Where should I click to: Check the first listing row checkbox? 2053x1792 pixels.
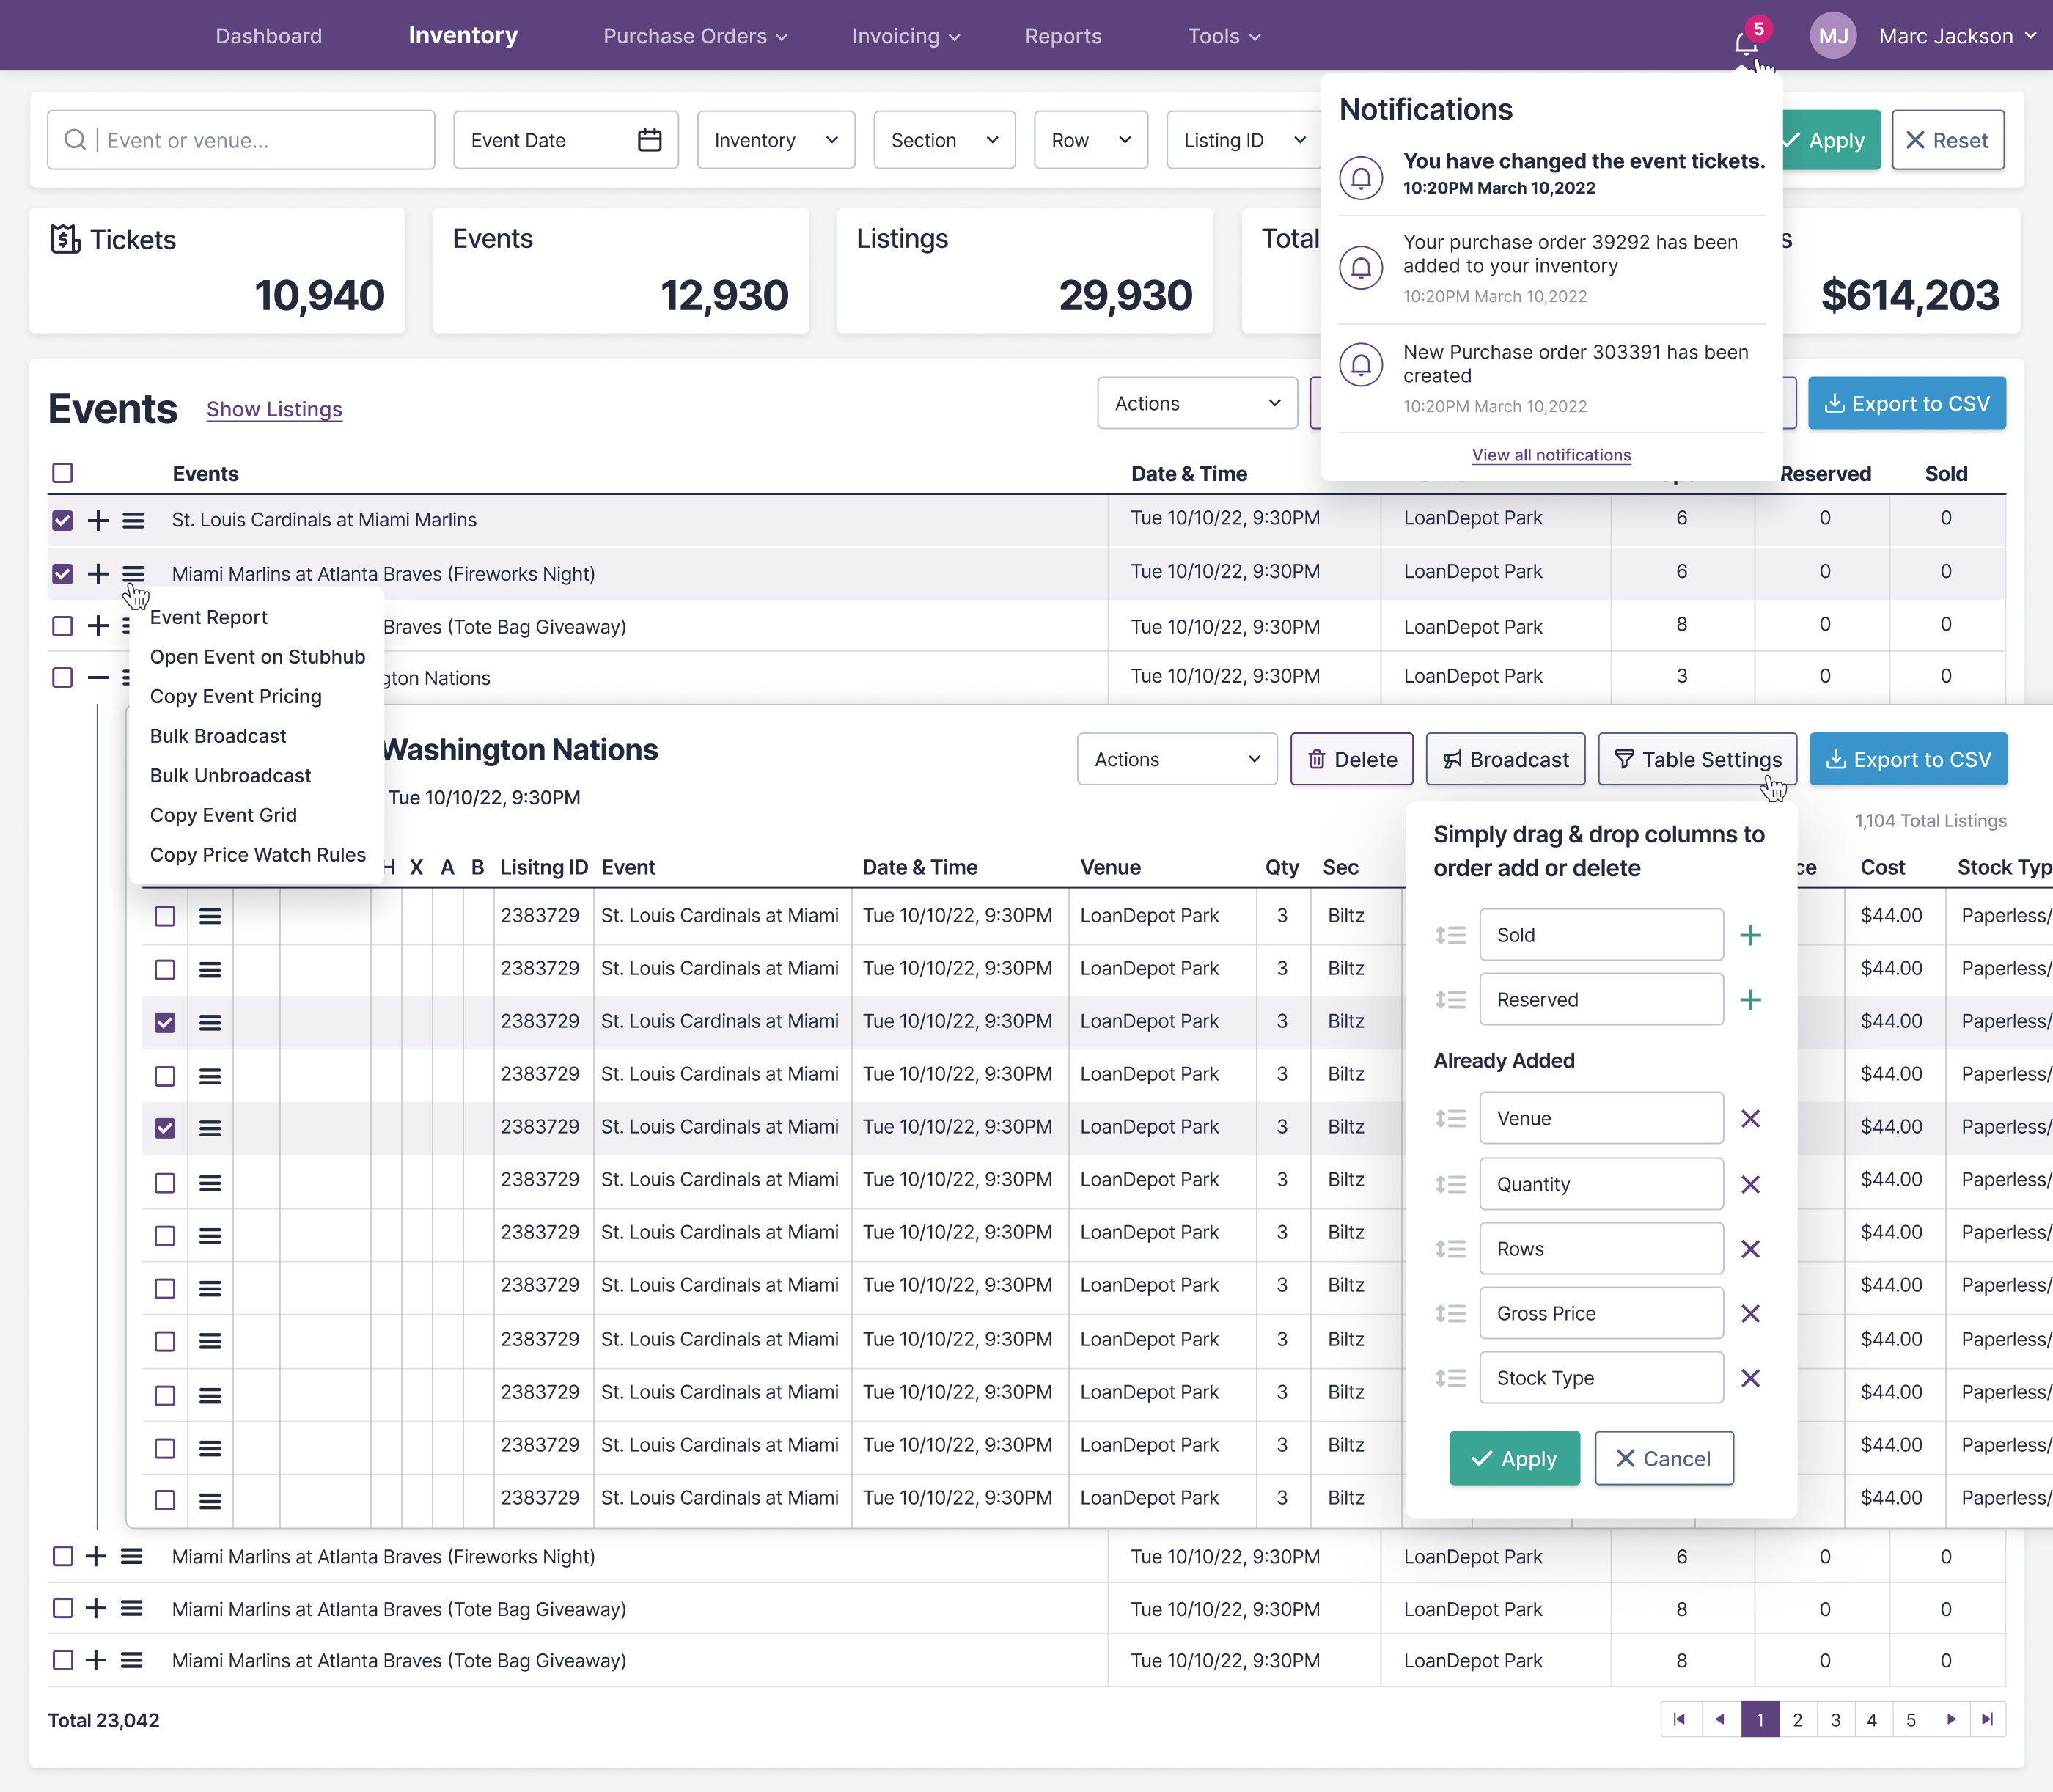coord(165,916)
